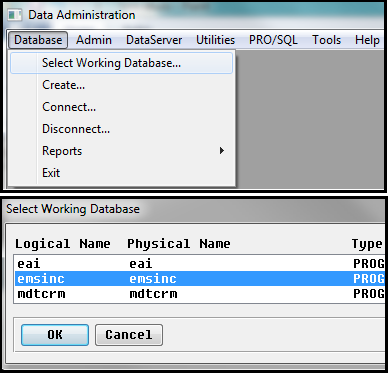Open the PRO/SQL menu
The height and width of the screenshot is (373, 388).
[x=273, y=40]
